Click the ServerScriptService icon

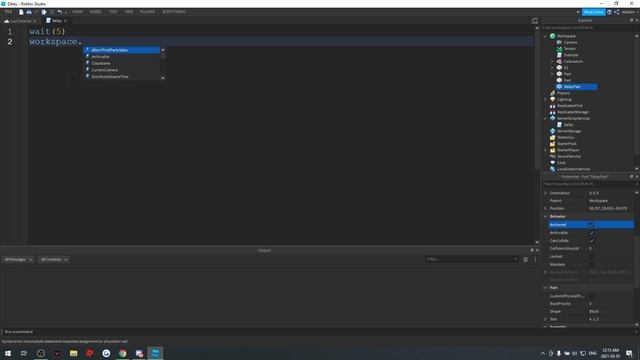coord(553,118)
